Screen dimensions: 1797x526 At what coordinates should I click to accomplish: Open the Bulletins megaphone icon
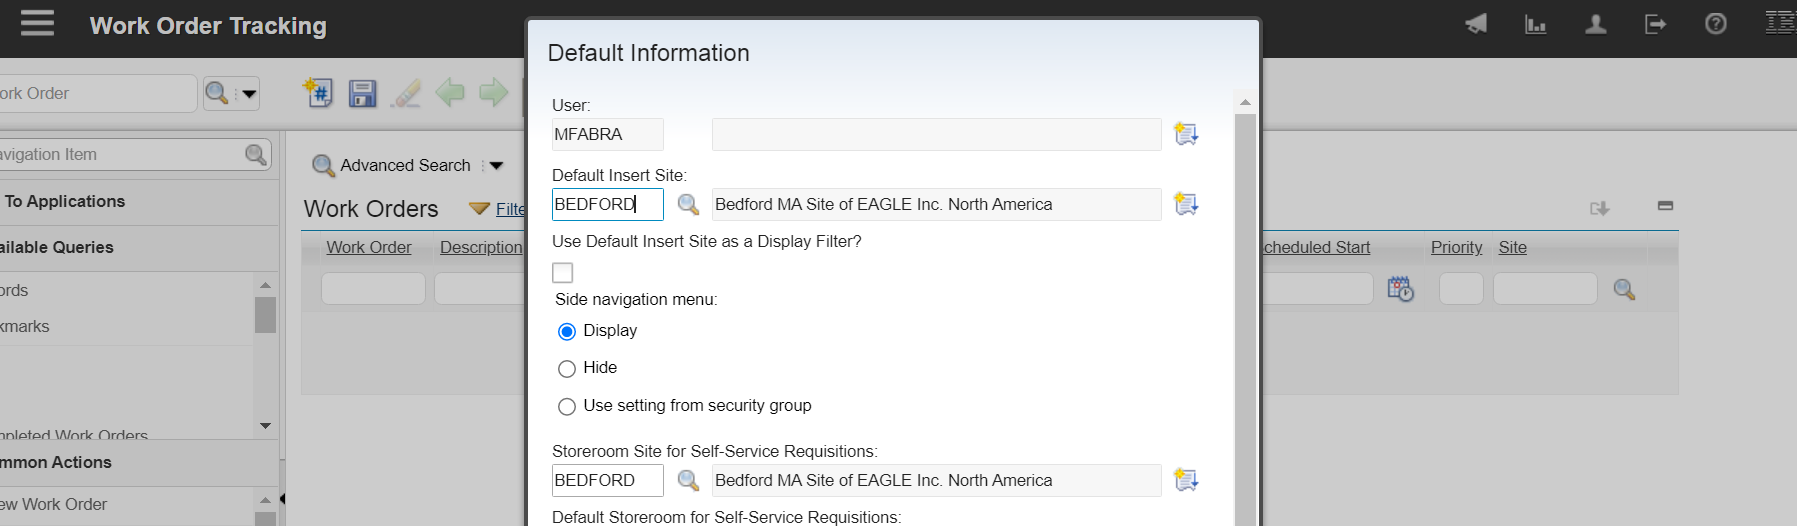pos(1476,24)
